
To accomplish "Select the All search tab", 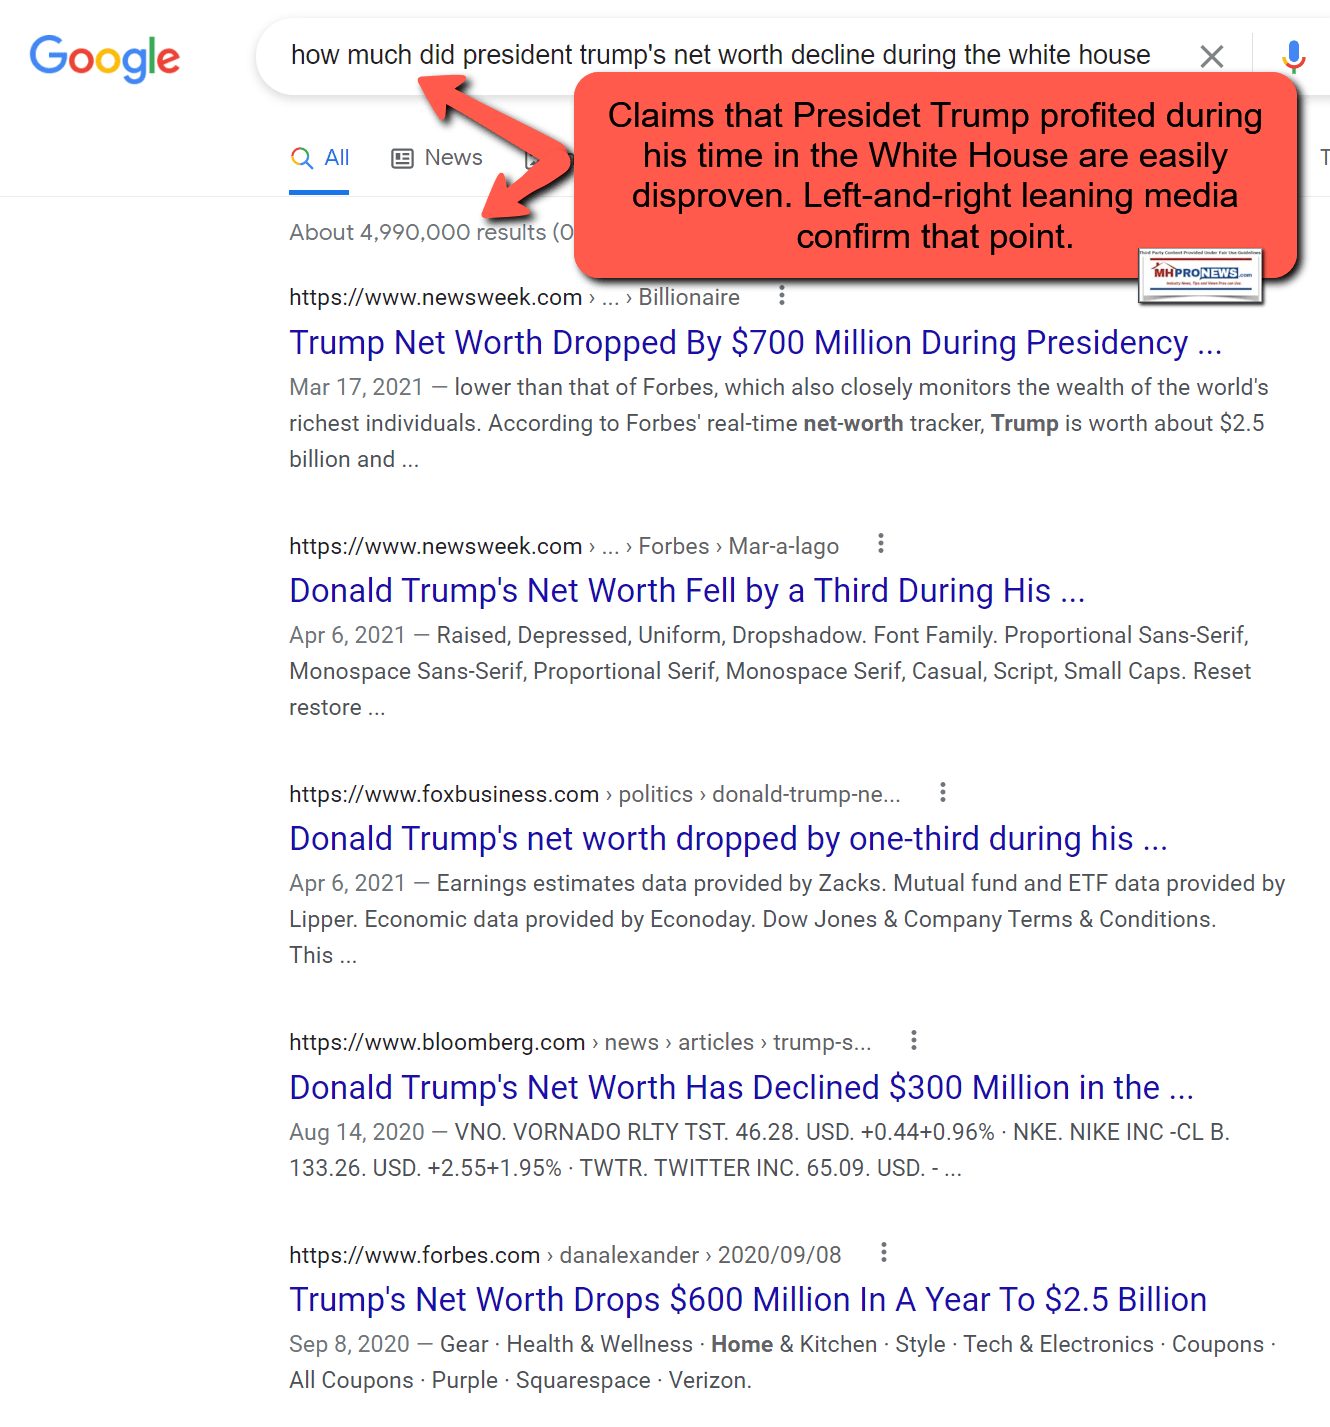I will tap(320, 158).
